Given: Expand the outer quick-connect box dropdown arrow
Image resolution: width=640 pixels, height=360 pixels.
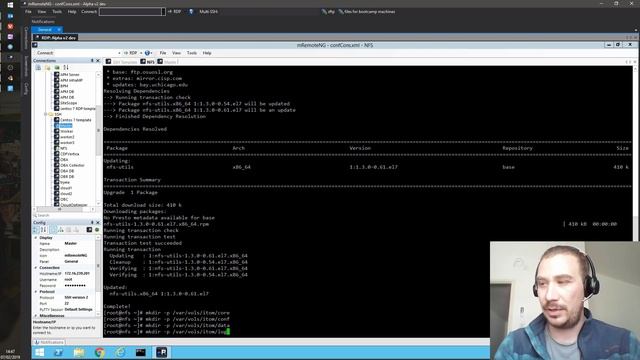Looking at the screenshot, I should pyautogui.click(x=163, y=12).
